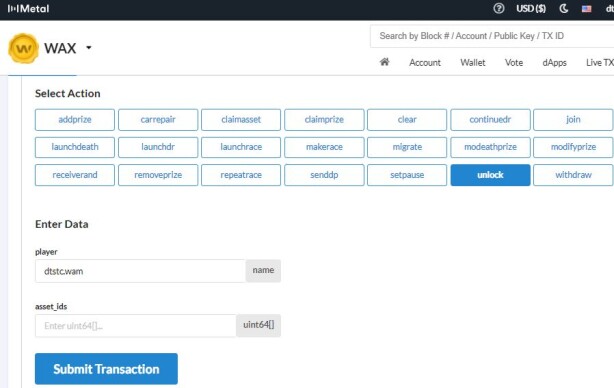Select the modifyprize action
The width and height of the screenshot is (614, 388).
pos(573,147)
